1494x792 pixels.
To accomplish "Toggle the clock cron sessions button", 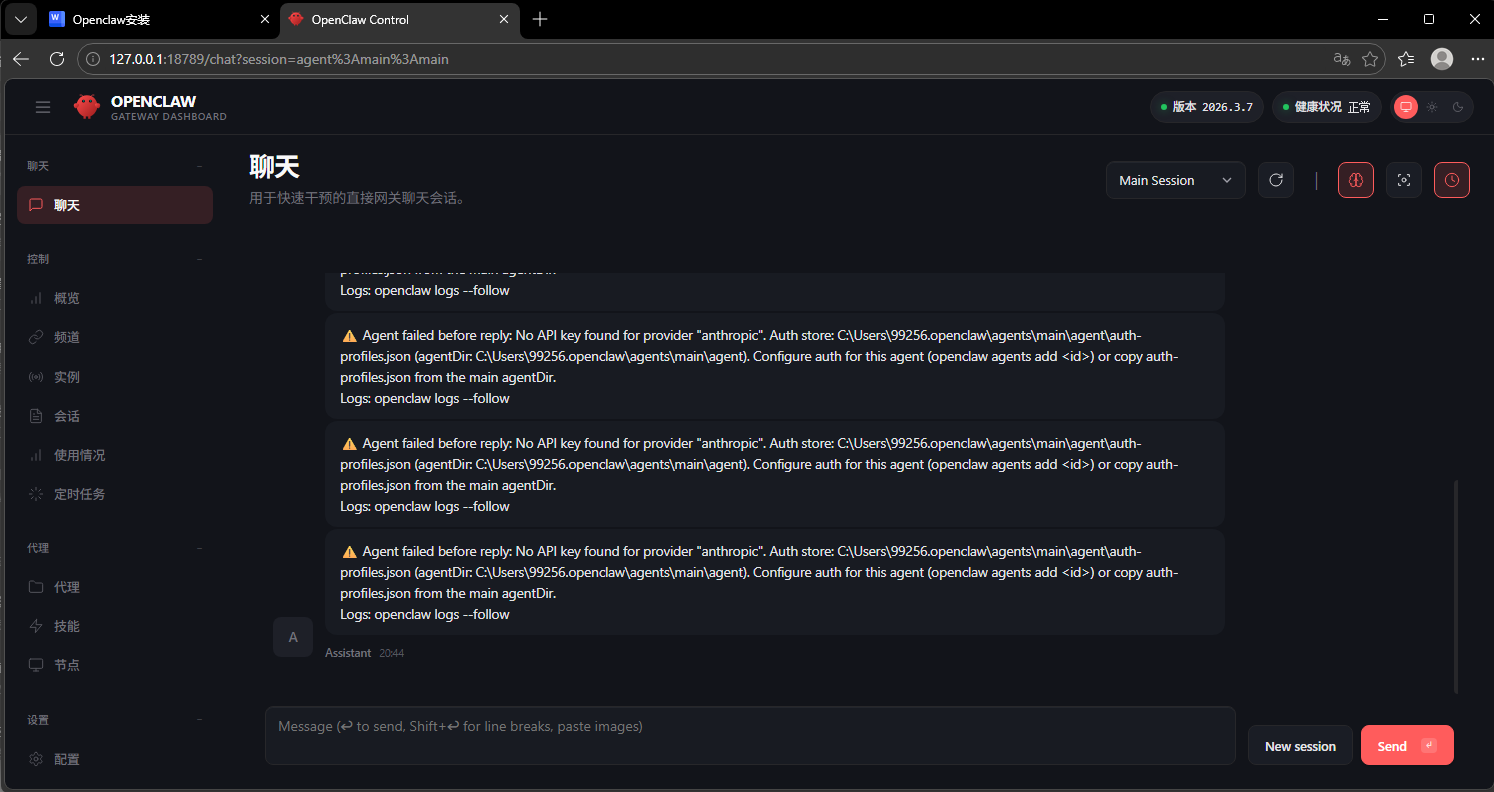I will [1452, 180].
